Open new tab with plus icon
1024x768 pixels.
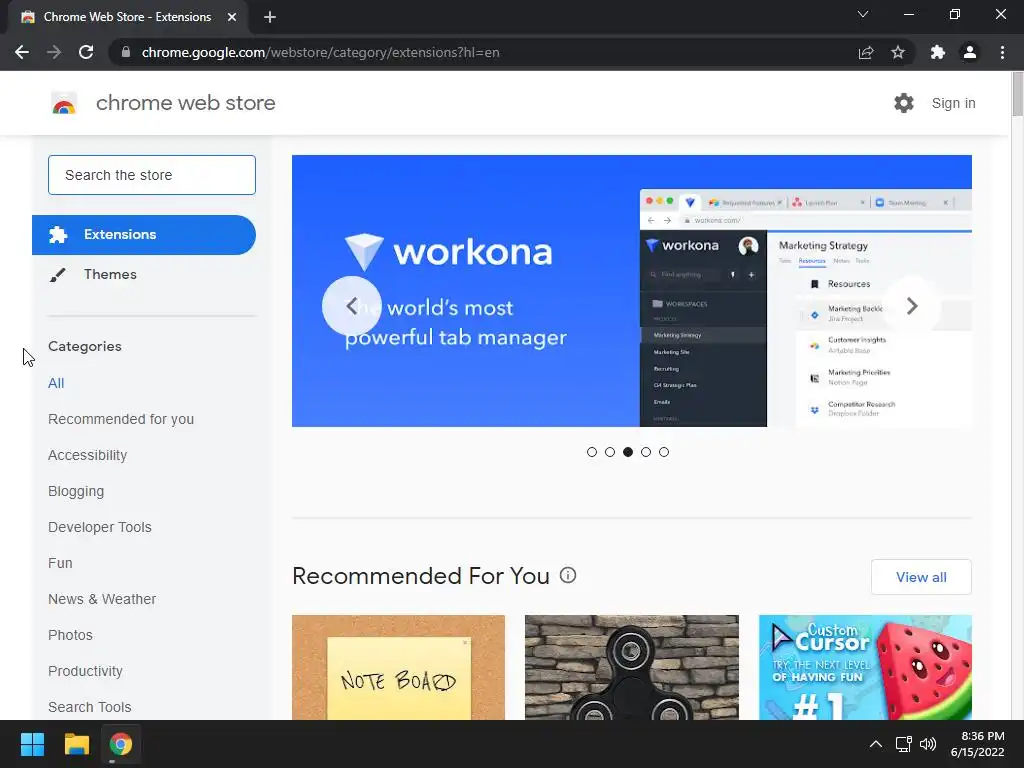point(270,17)
